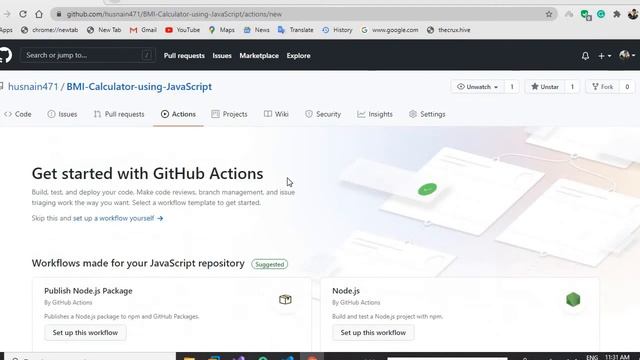Open the user avatar menu in header
This screenshot has height=360, width=640.
pyautogui.click(x=627, y=55)
